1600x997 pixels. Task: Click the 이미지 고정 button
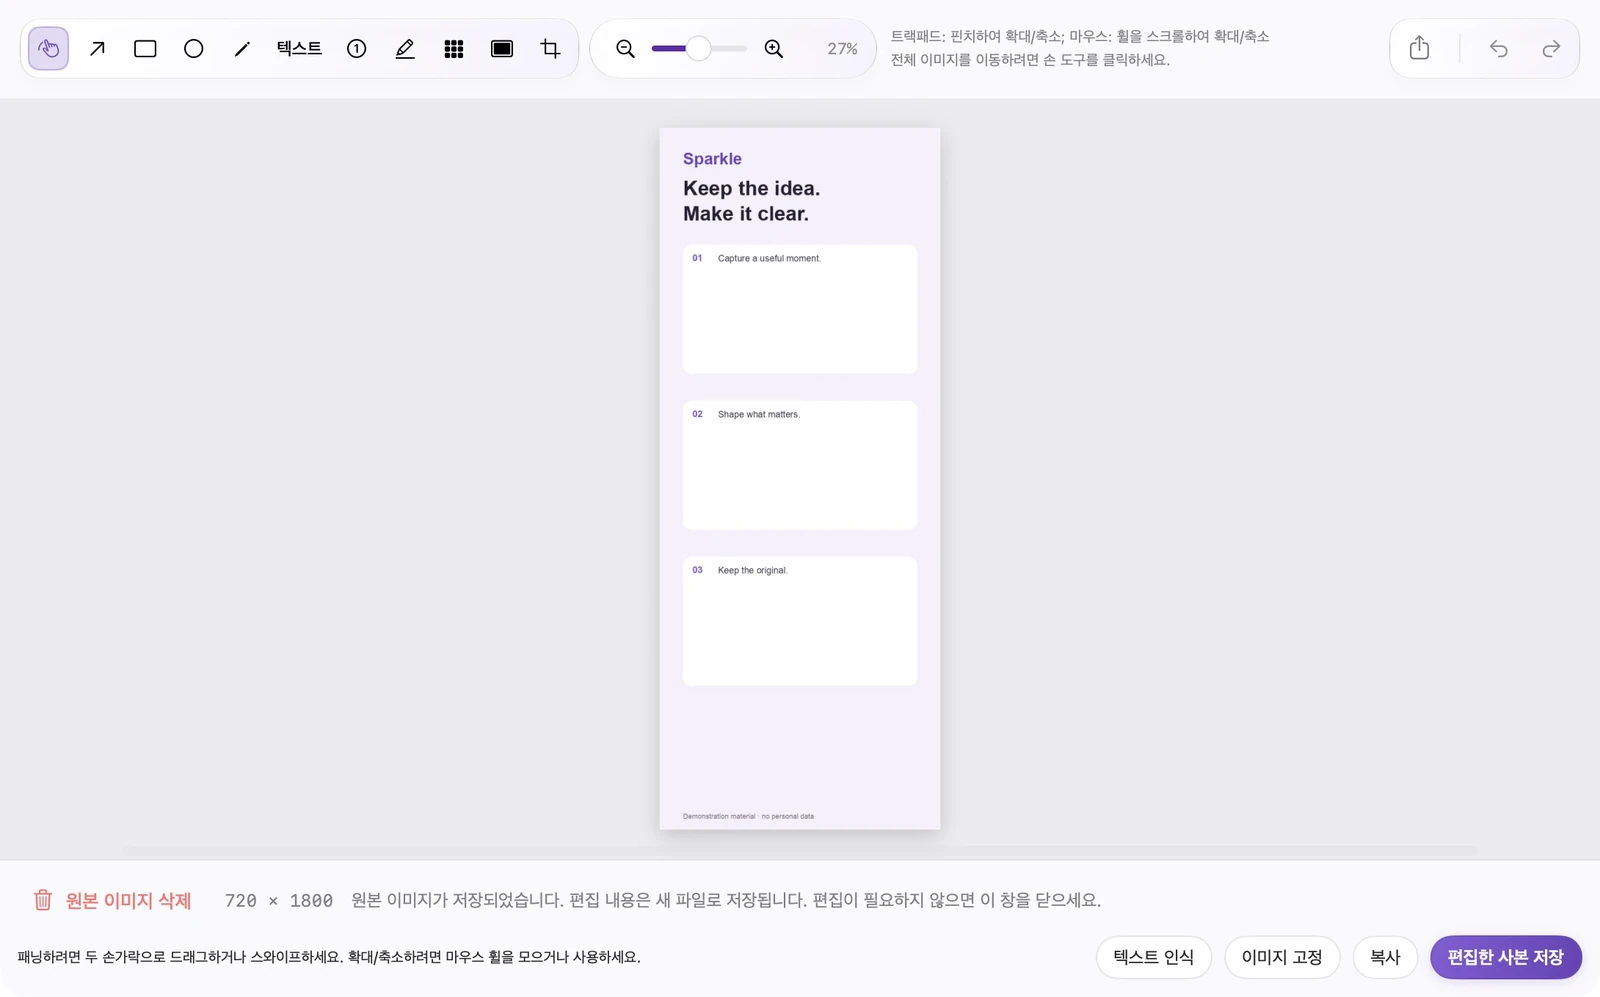tap(1282, 957)
